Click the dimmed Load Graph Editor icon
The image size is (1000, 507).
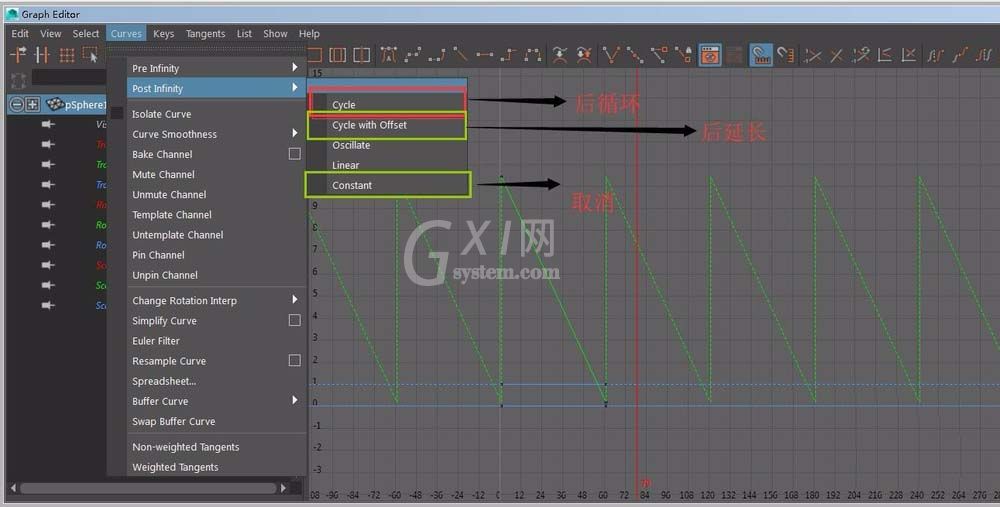pyautogui.click(x=735, y=55)
